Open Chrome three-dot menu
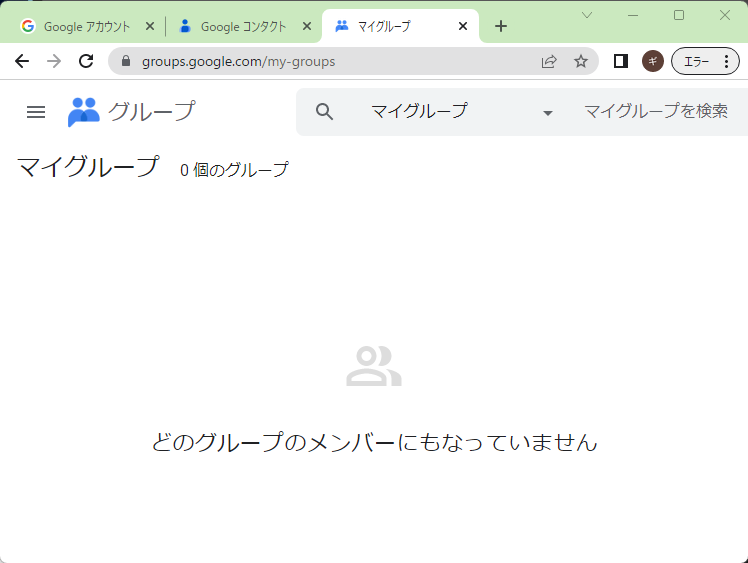Viewport: 748px width, 563px height. tap(726, 61)
